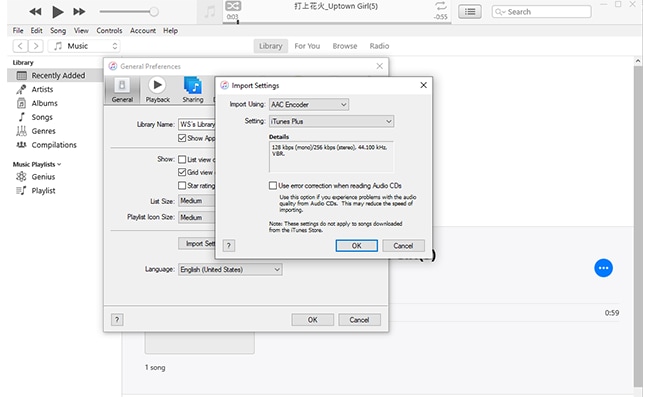Open the Controls menu
The height and width of the screenshot is (397, 652).
pyautogui.click(x=109, y=30)
